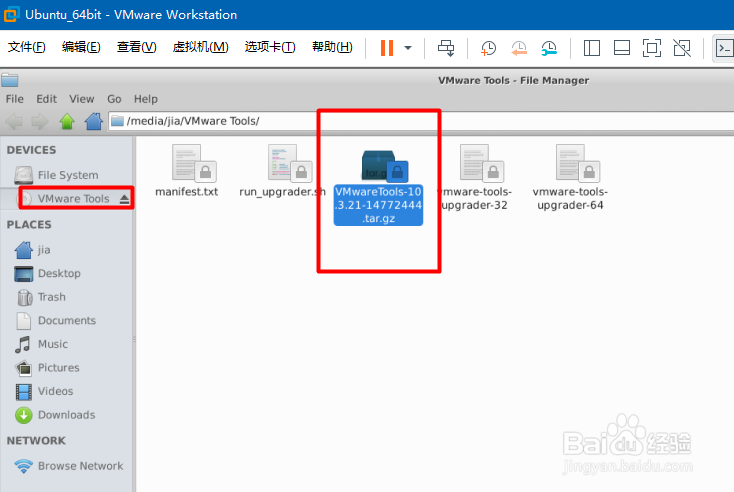The image size is (734, 492).
Task: Open Videos in Places
Action: (67, 391)
